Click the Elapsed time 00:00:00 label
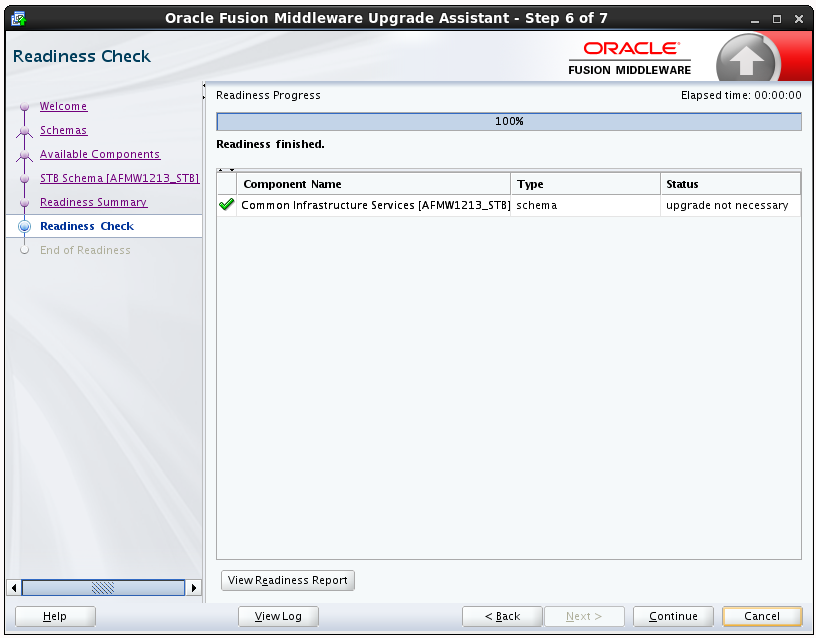Screen dimensions: 816x638 click(x=741, y=95)
